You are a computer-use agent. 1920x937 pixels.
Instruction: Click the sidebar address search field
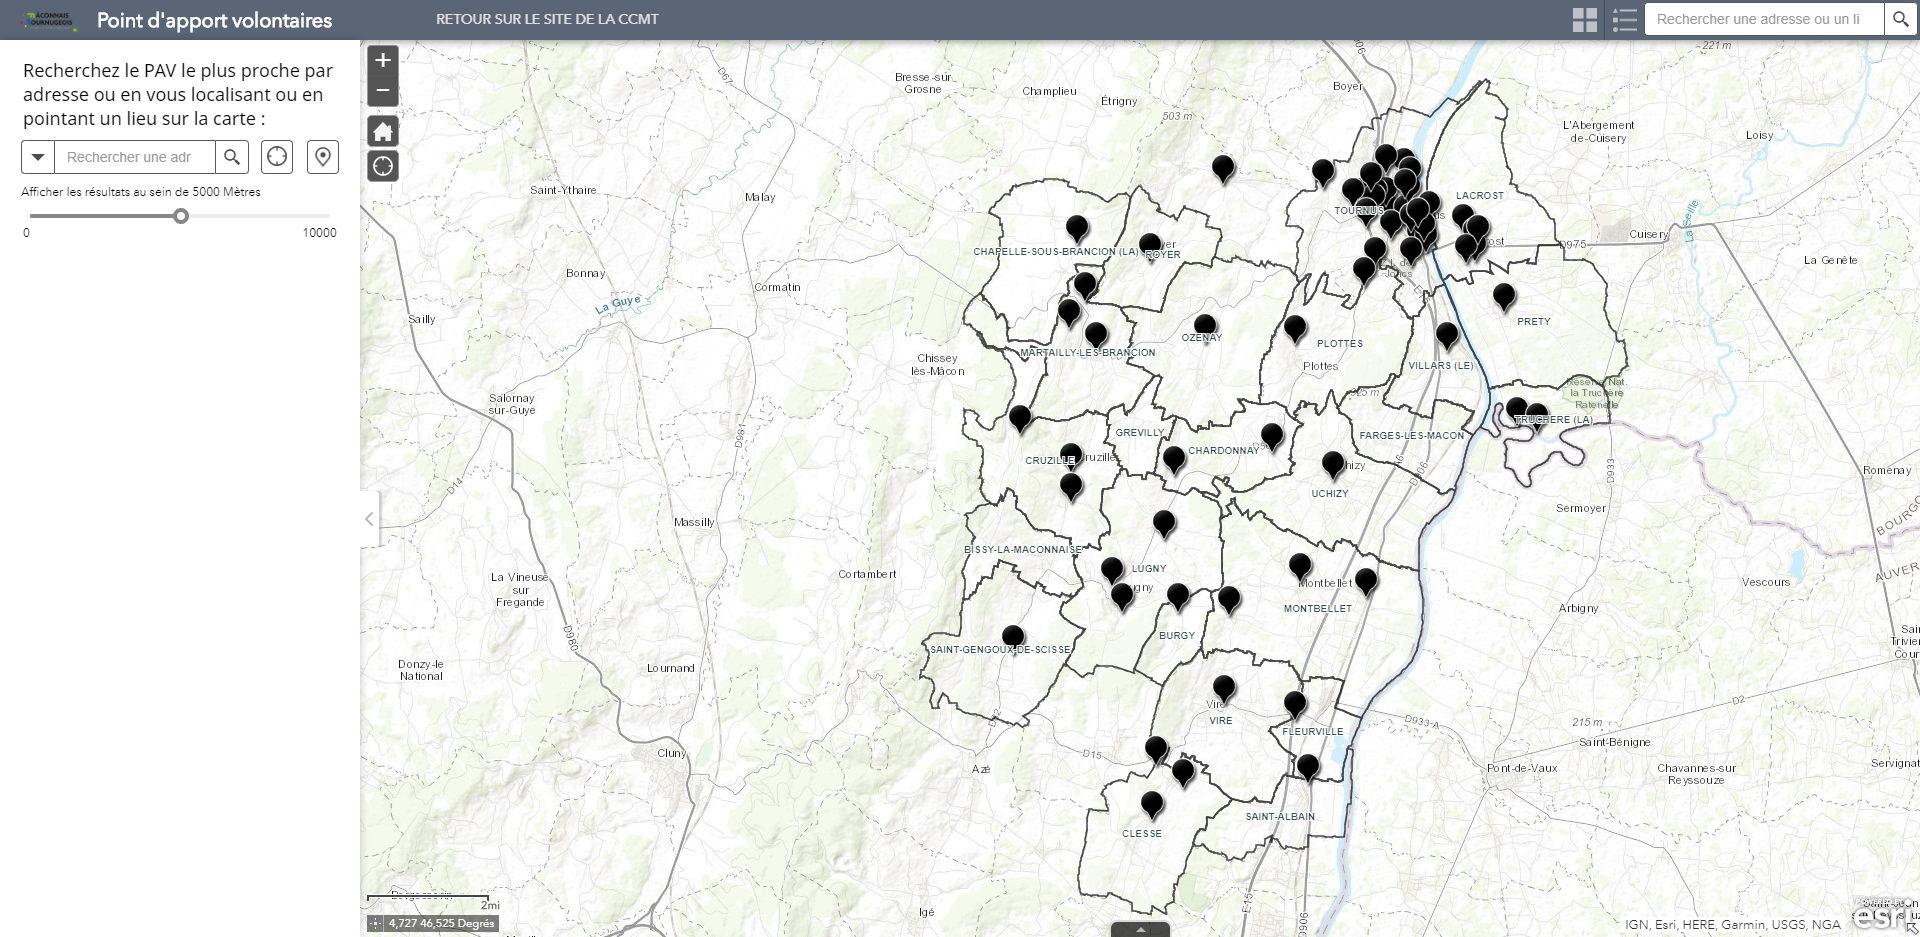(x=134, y=157)
